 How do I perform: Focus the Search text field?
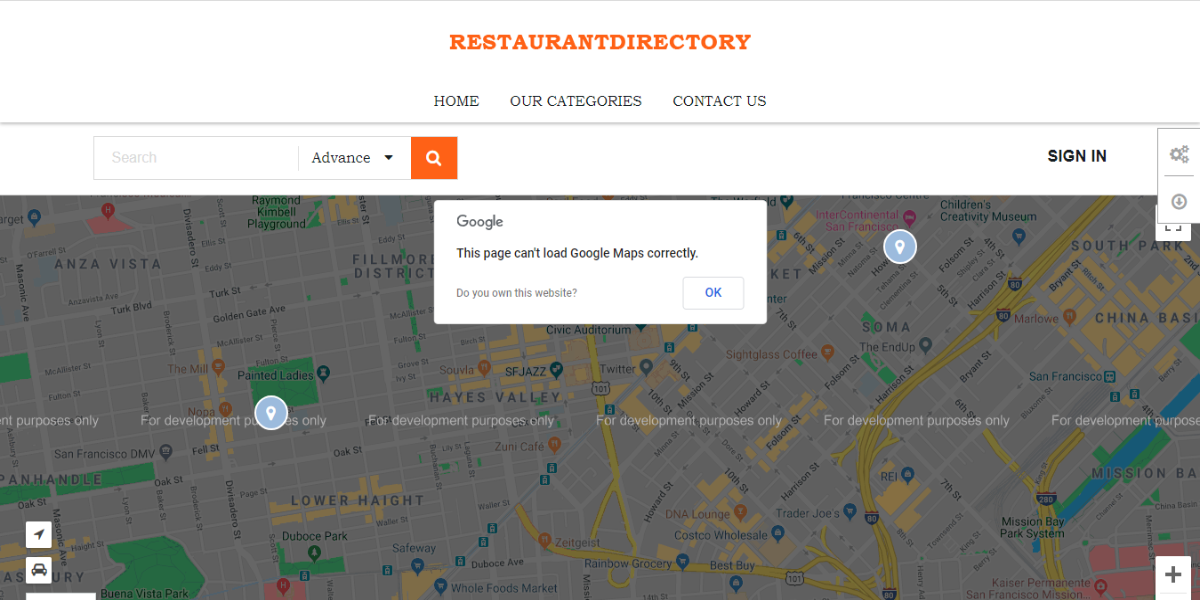pyautogui.click(x=196, y=158)
